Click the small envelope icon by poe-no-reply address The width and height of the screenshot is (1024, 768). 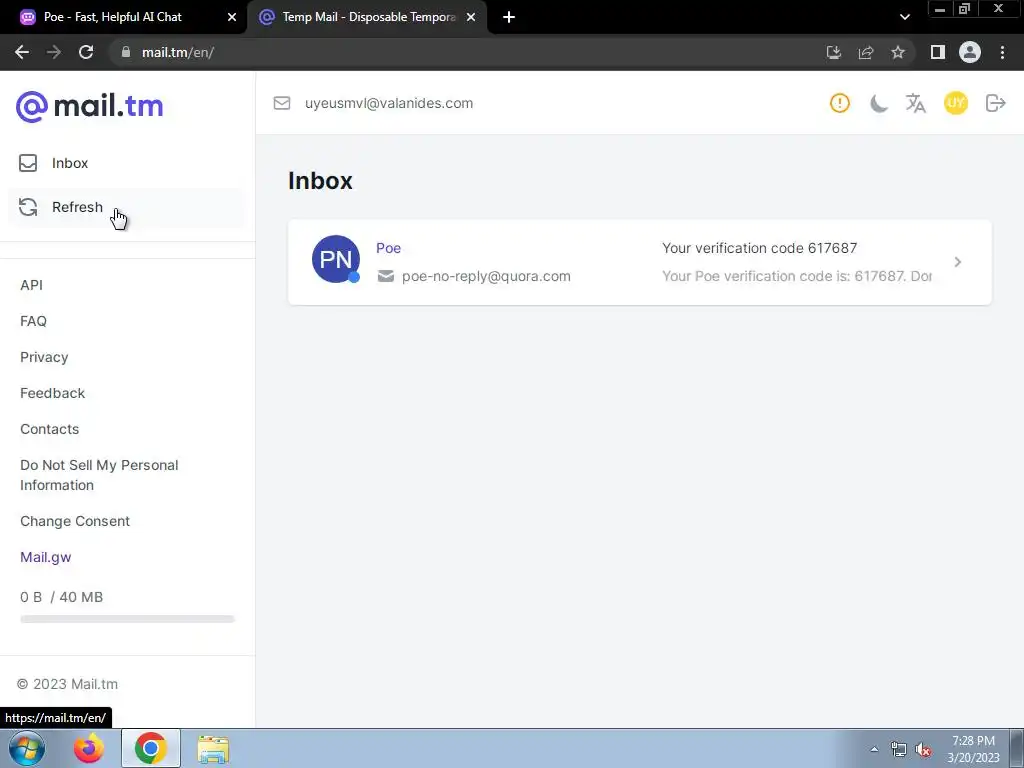(386, 276)
